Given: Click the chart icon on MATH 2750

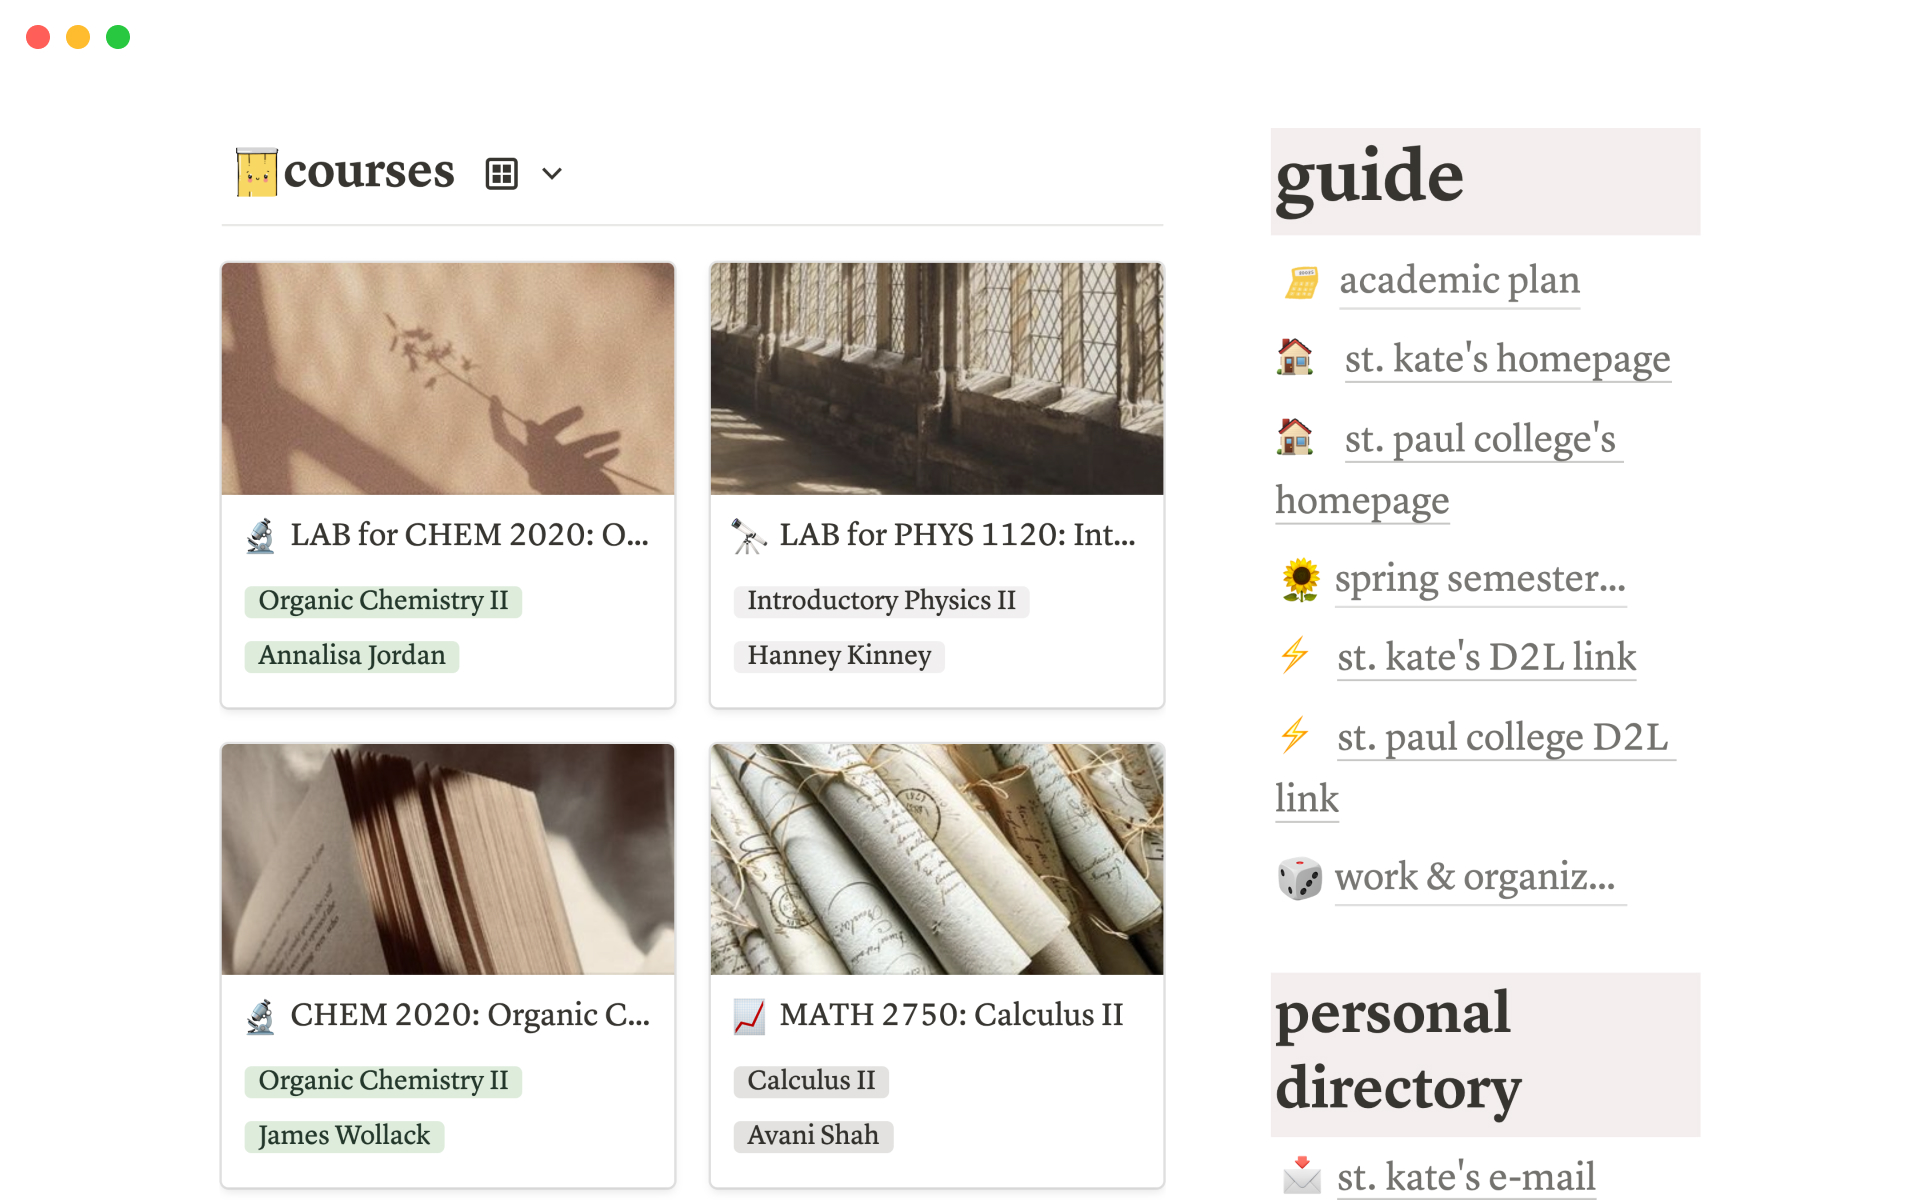Looking at the screenshot, I should [x=749, y=1016].
